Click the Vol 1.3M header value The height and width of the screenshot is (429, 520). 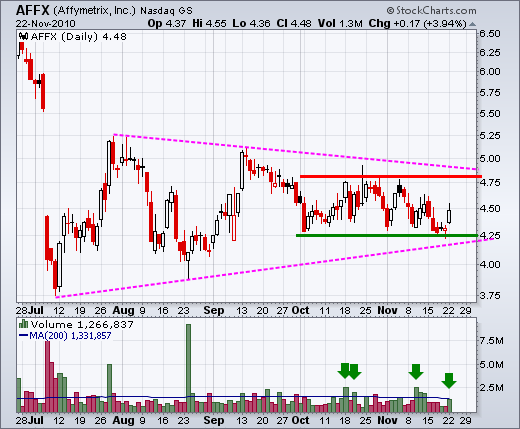point(340,23)
